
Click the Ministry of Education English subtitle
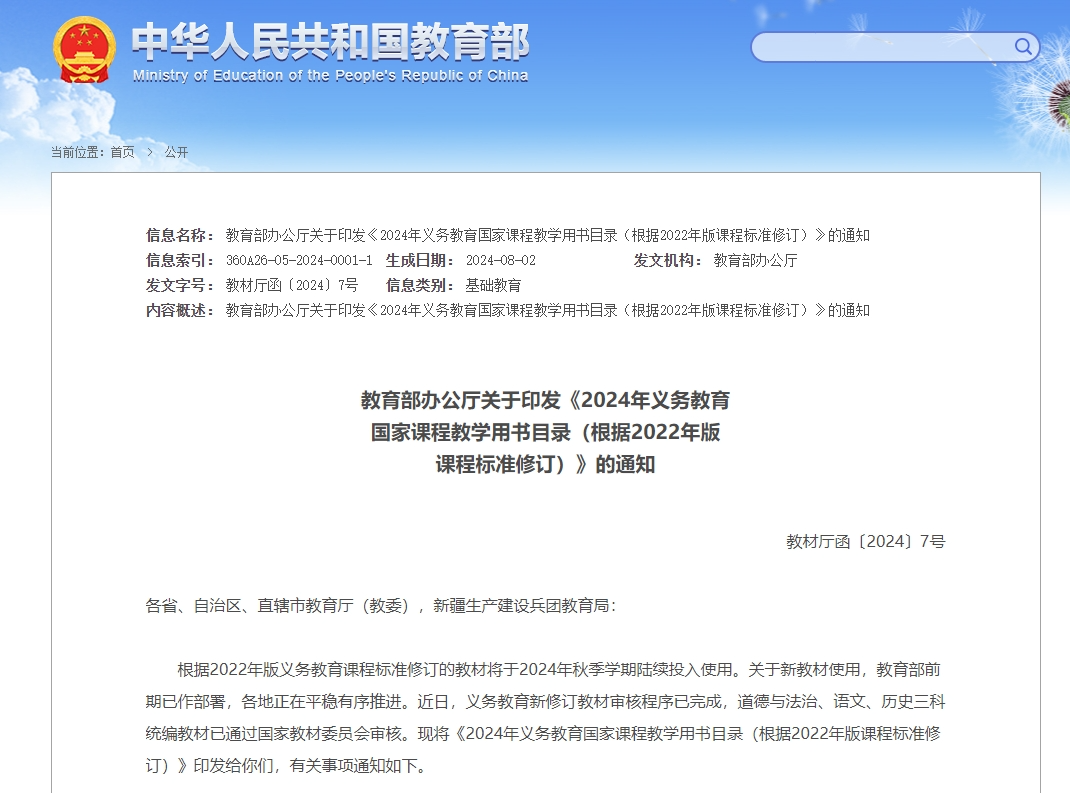[330, 76]
